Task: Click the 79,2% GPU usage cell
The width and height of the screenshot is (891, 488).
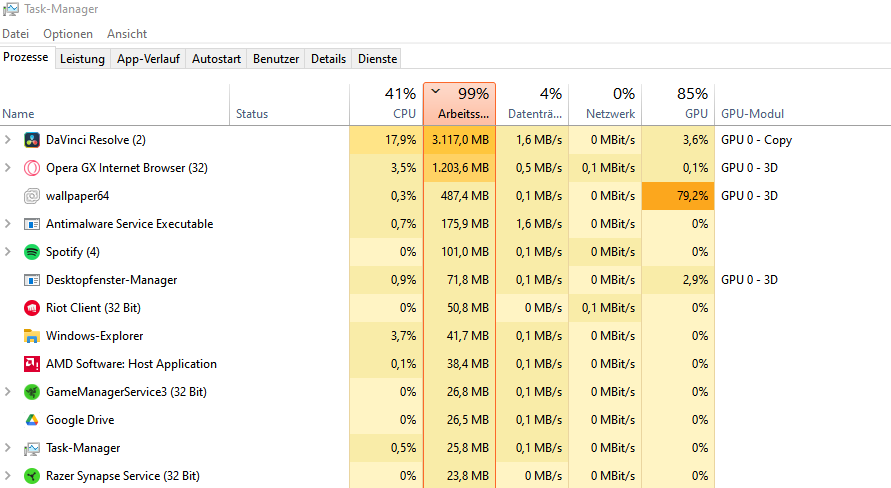Action: tap(678, 196)
